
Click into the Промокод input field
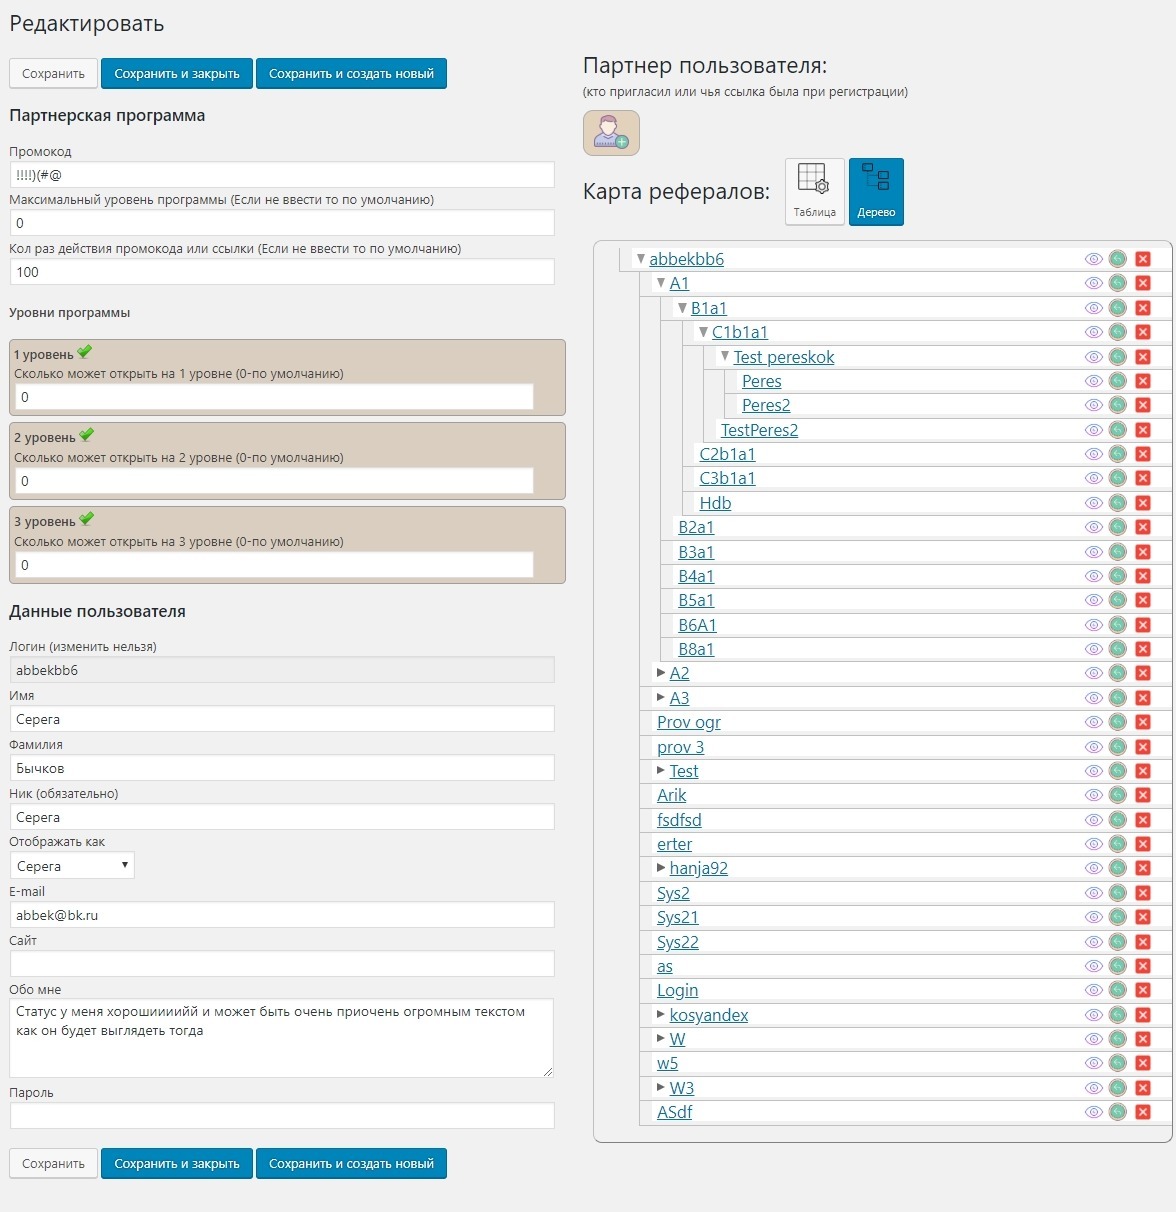point(282,175)
